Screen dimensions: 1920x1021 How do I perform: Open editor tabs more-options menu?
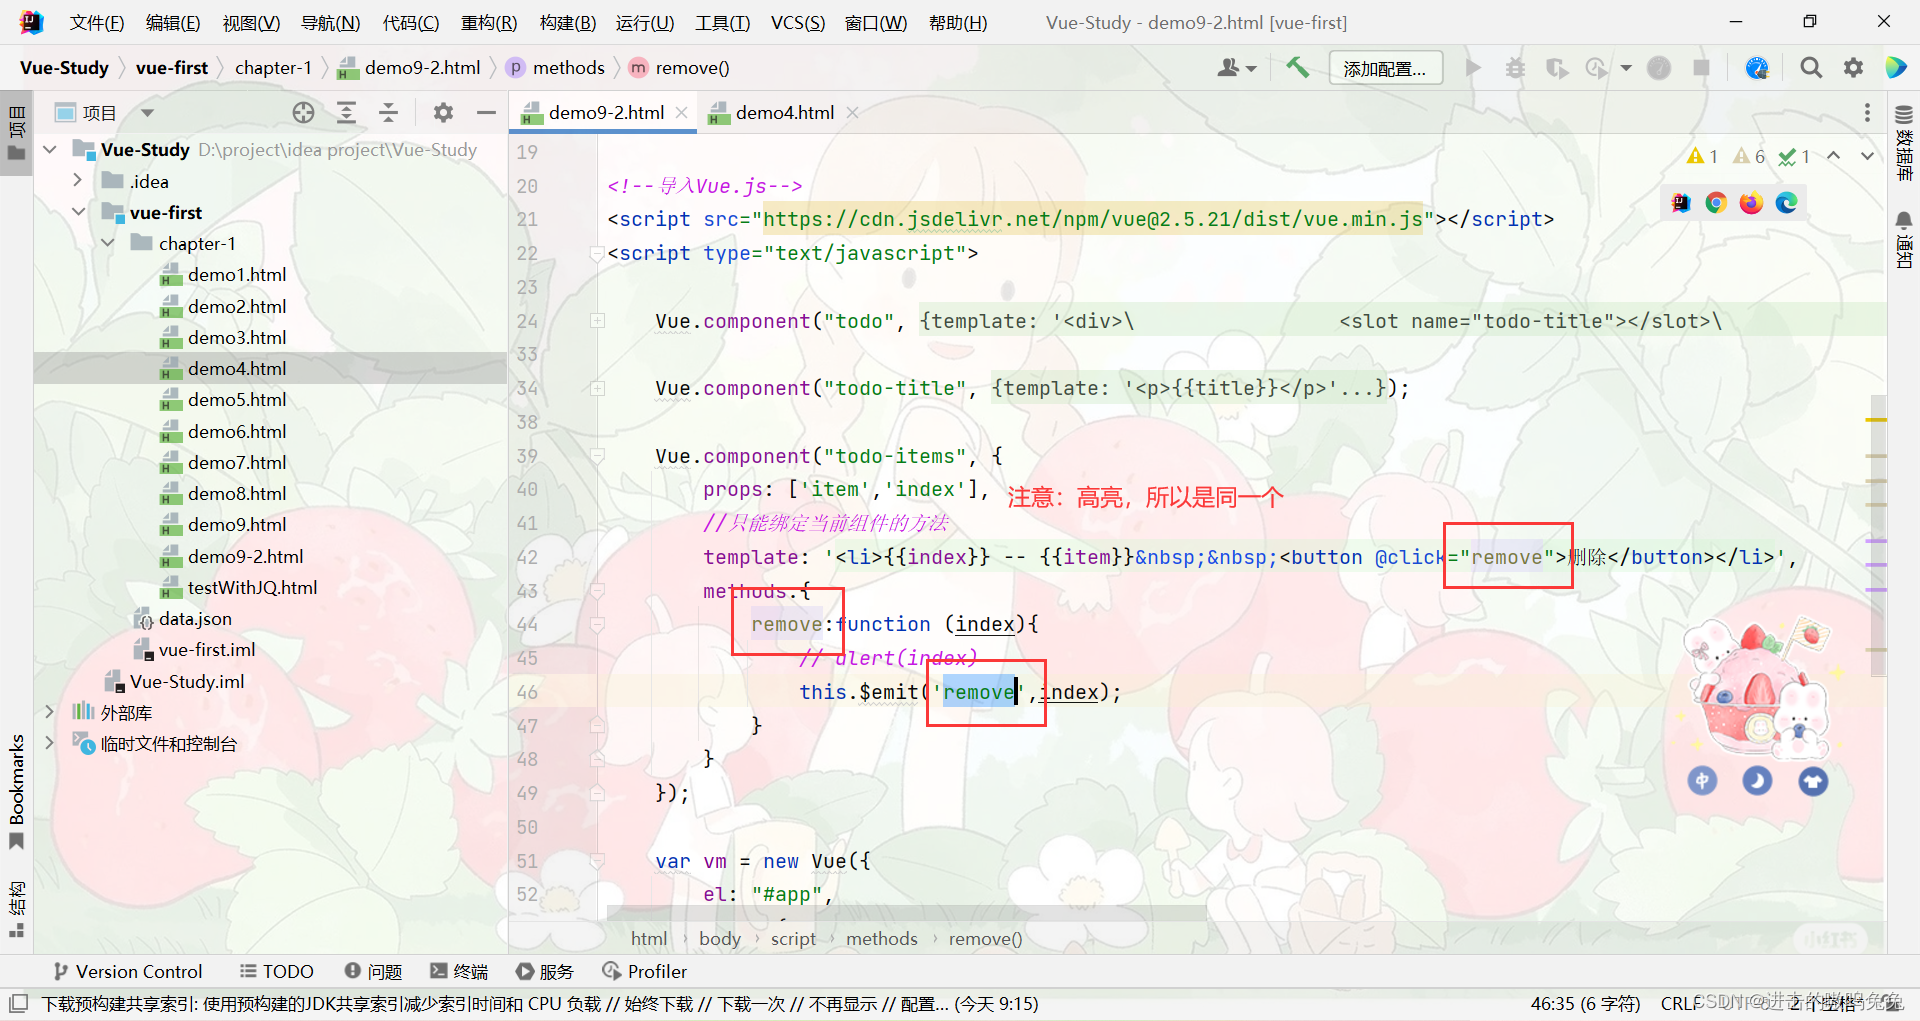[1867, 113]
